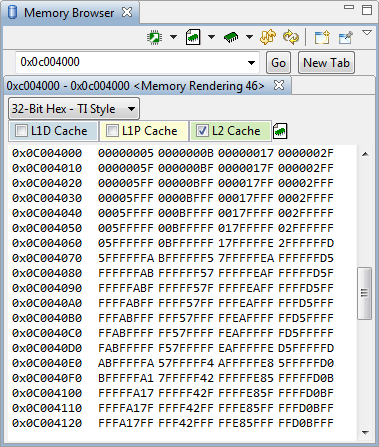Select the Memory Browser view tab

[69, 13]
